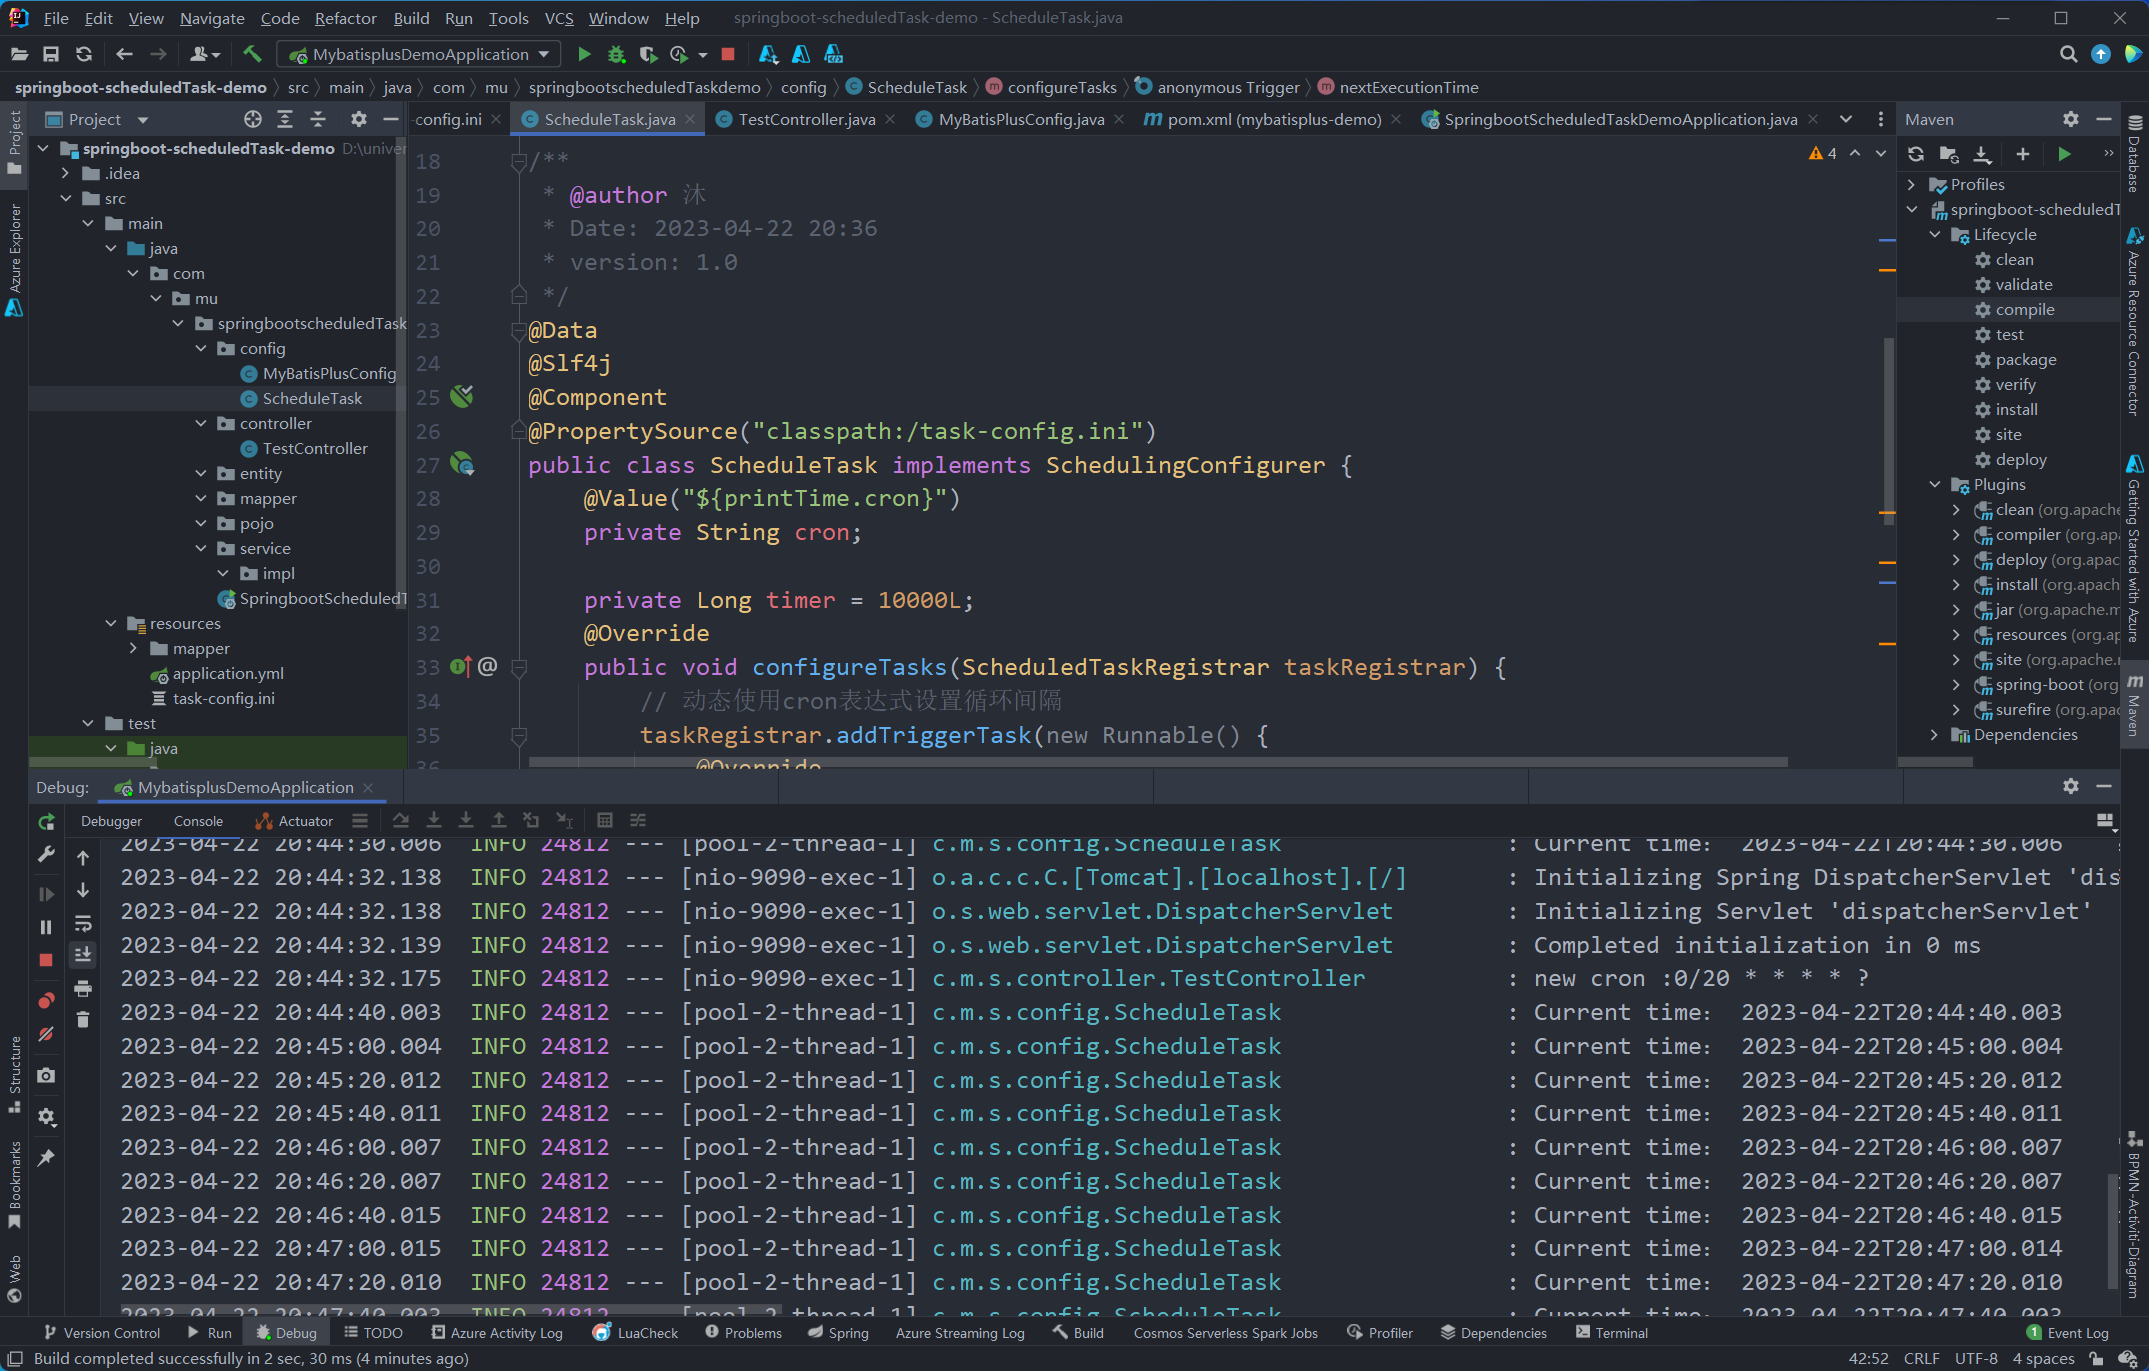Click warnings count indicator in editor
Viewport: 2149px width, 1371px height.
tap(1823, 154)
